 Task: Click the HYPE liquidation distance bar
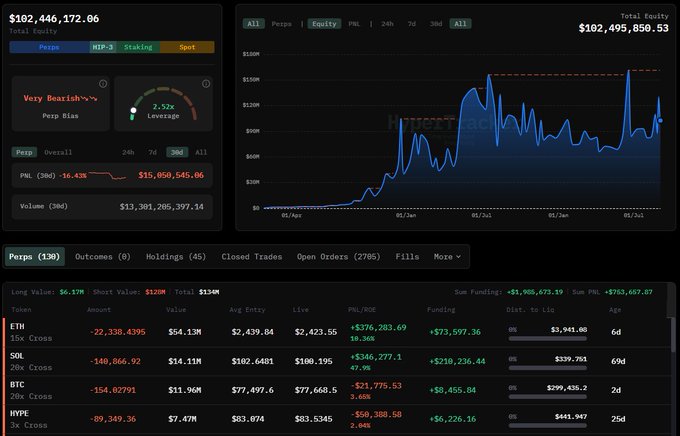(548, 426)
